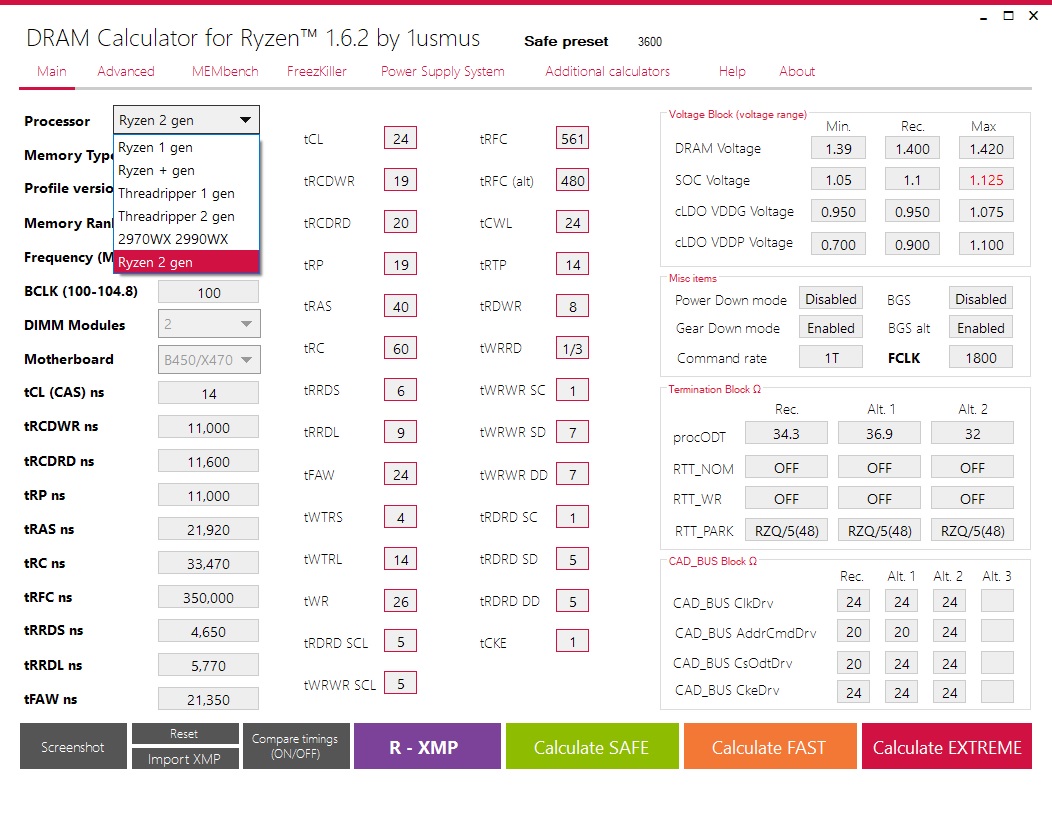Click procODT Rec. value 34.3

[786, 433]
